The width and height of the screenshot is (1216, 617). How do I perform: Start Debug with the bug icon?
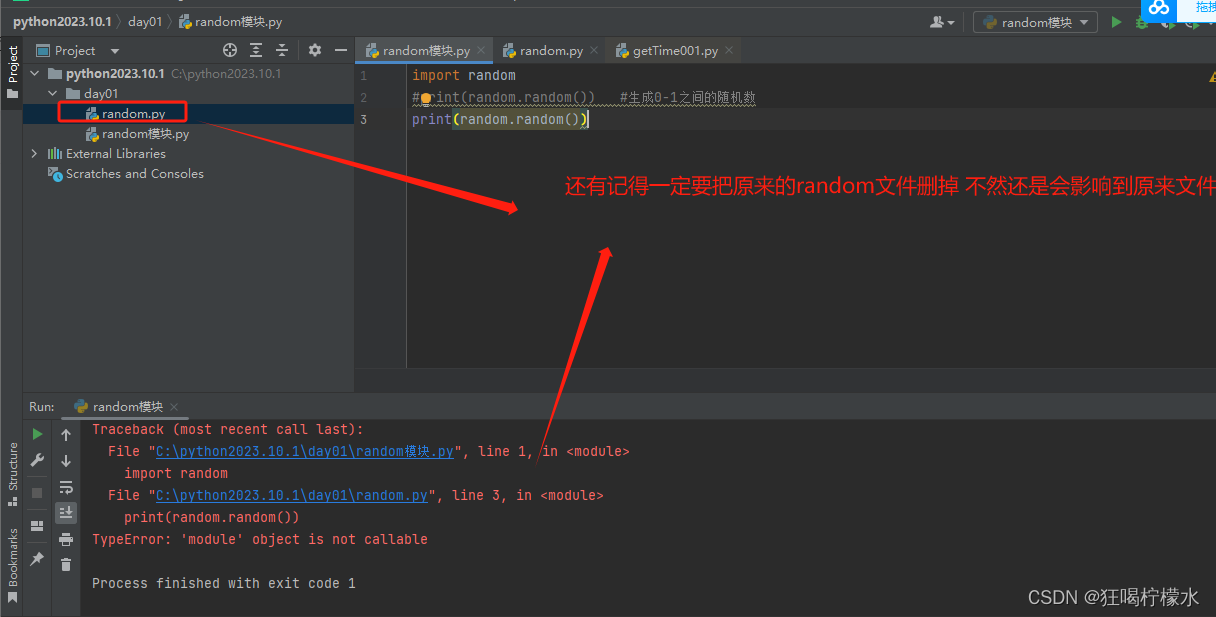click(x=1140, y=21)
